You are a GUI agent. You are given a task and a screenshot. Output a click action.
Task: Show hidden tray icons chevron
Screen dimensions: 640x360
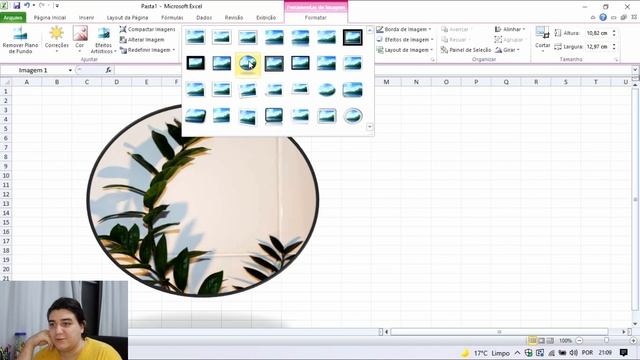pos(517,353)
